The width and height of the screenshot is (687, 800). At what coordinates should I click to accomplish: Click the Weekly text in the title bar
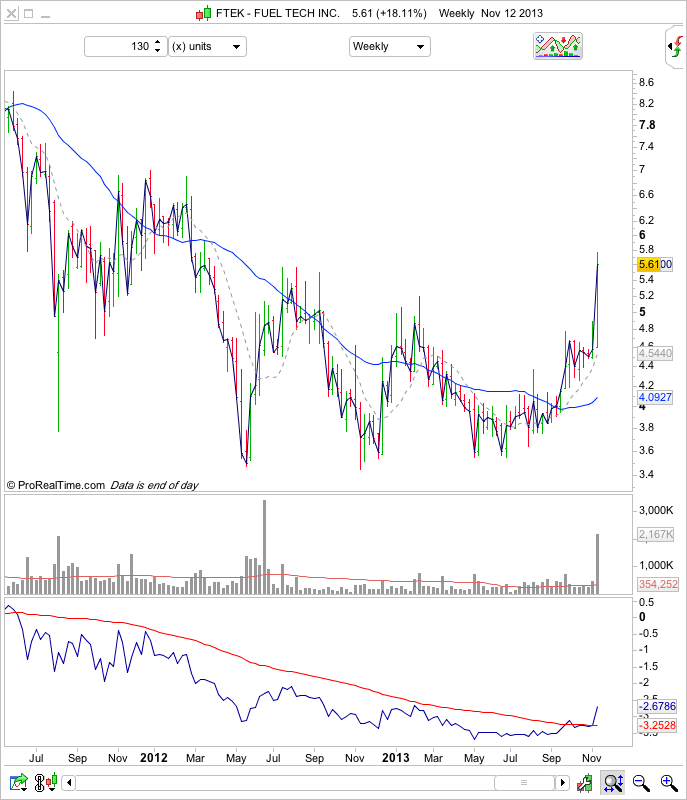pos(456,13)
